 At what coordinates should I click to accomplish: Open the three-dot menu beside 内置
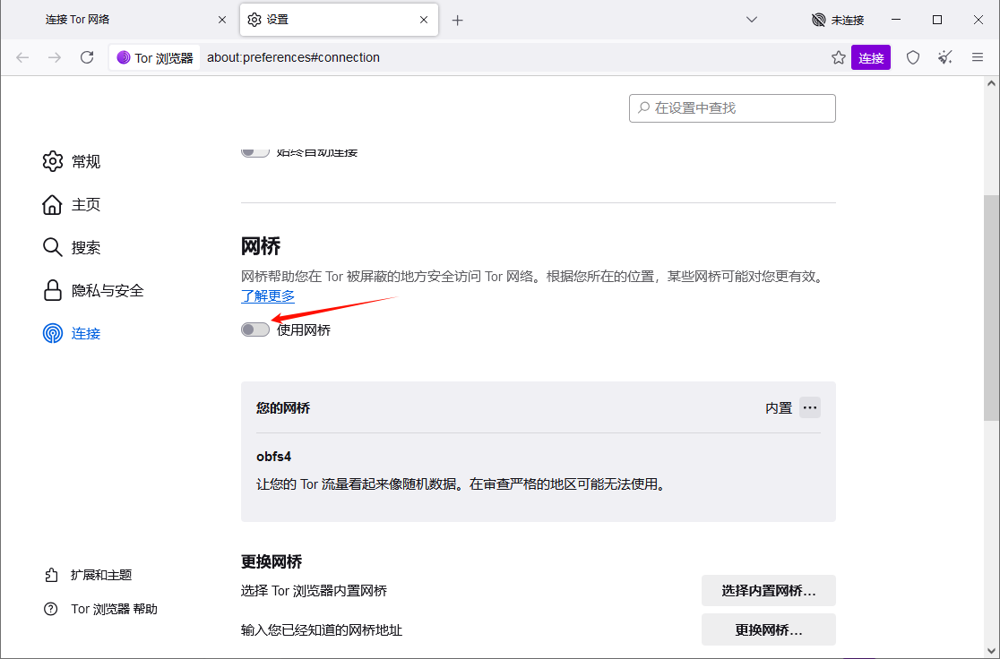(x=810, y=407)
